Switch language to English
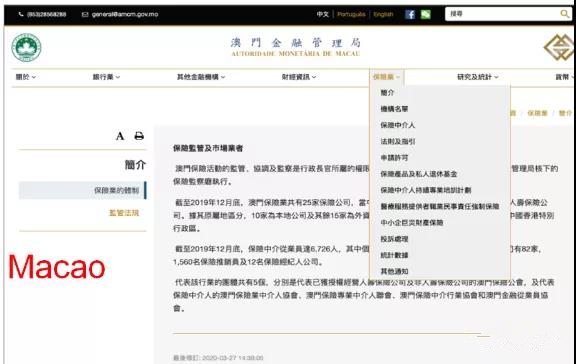The image size is (576, 364). pyautogui.click(x=383, y=14)
